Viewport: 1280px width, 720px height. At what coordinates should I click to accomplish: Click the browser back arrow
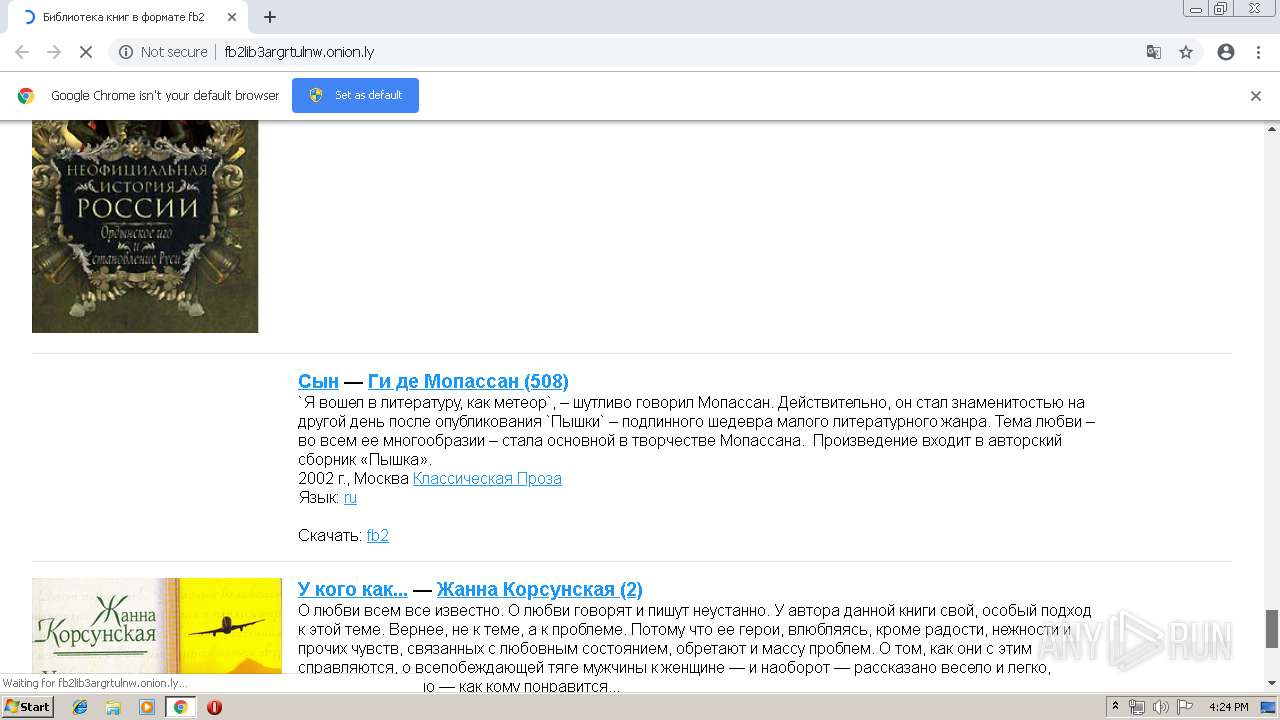point(21,52)
